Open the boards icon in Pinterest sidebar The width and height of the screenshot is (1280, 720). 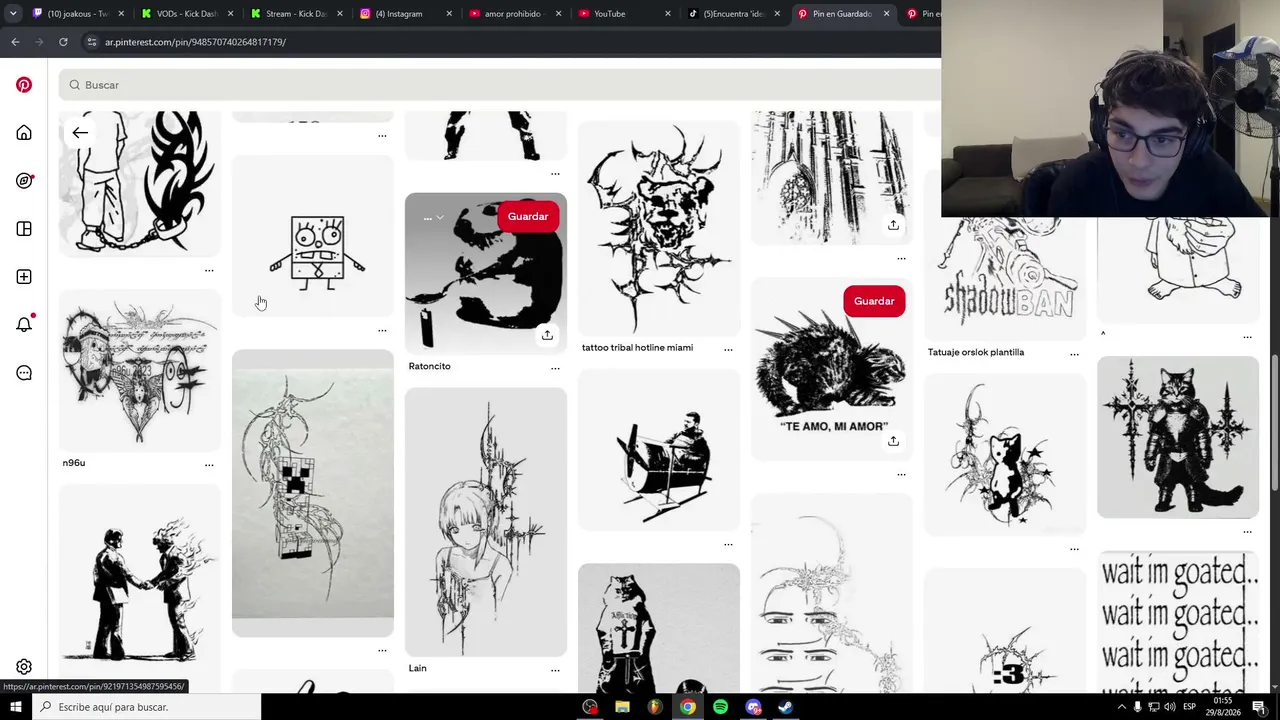click(24, 229)
